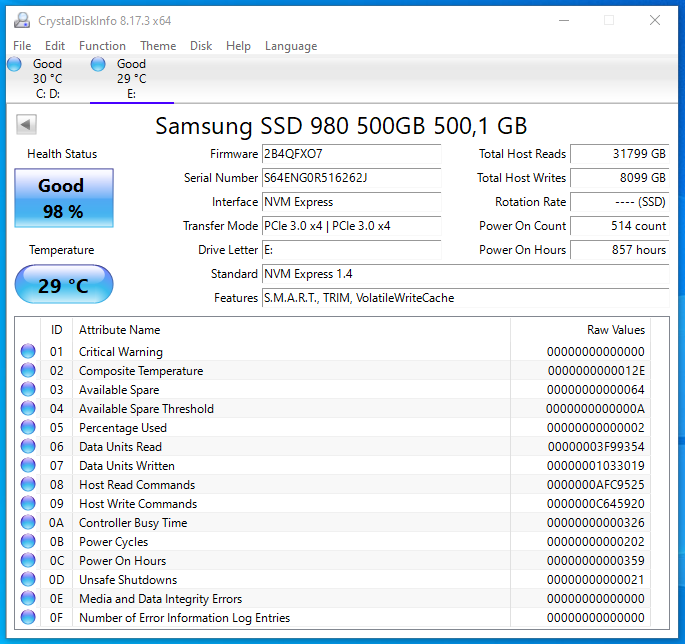
Task: Click status orb for Power On Hours attribute row
Action: tap(28, 561)
